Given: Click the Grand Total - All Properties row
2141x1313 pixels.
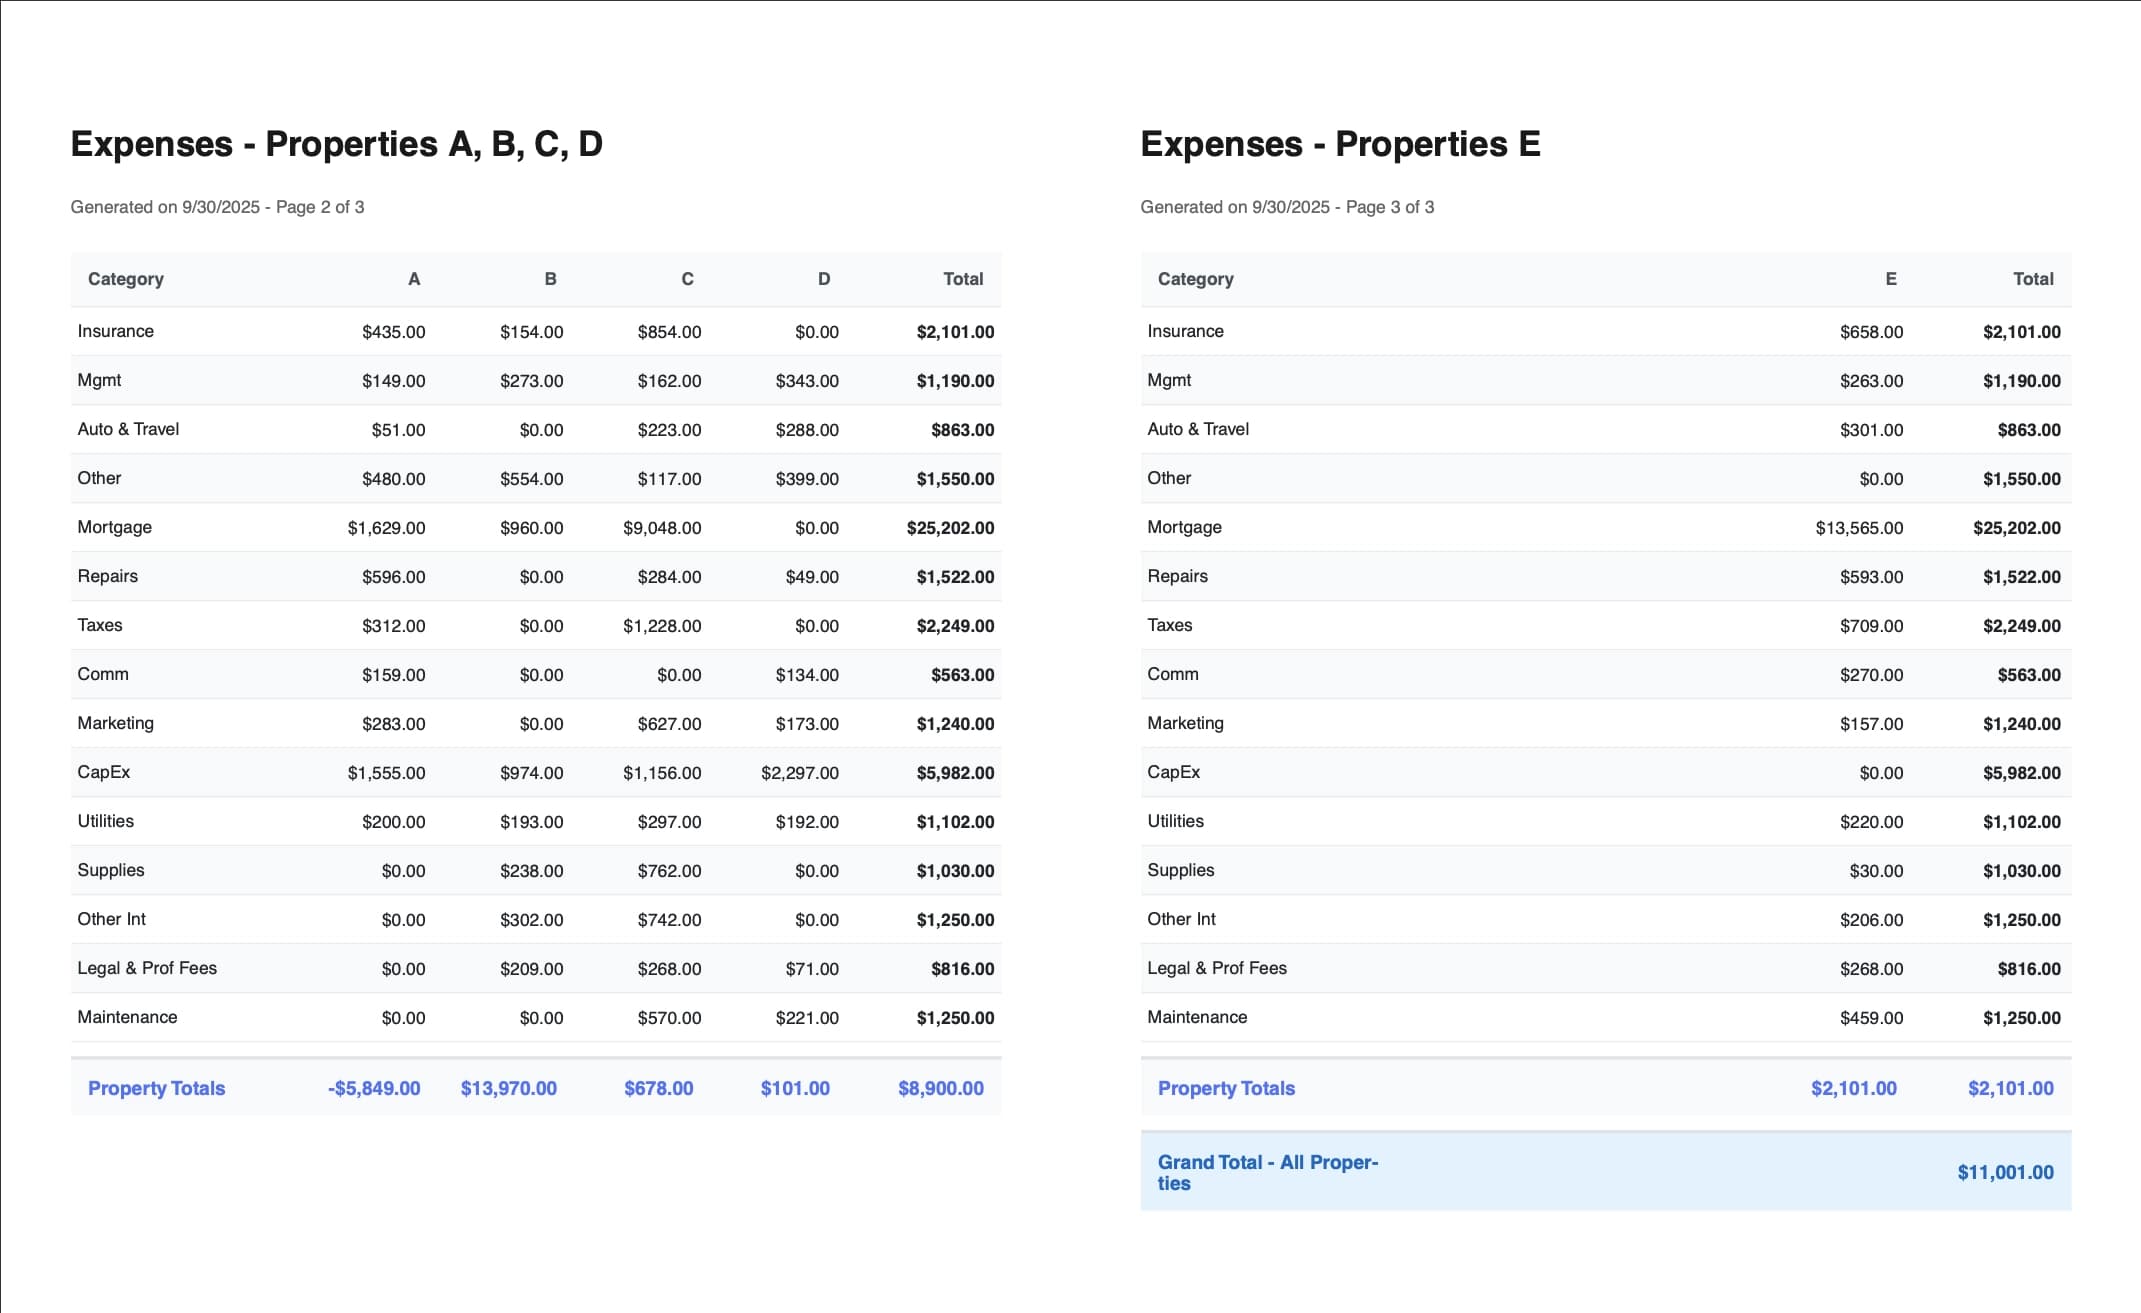Looking at the screenshot, I should point(1268,1171).
